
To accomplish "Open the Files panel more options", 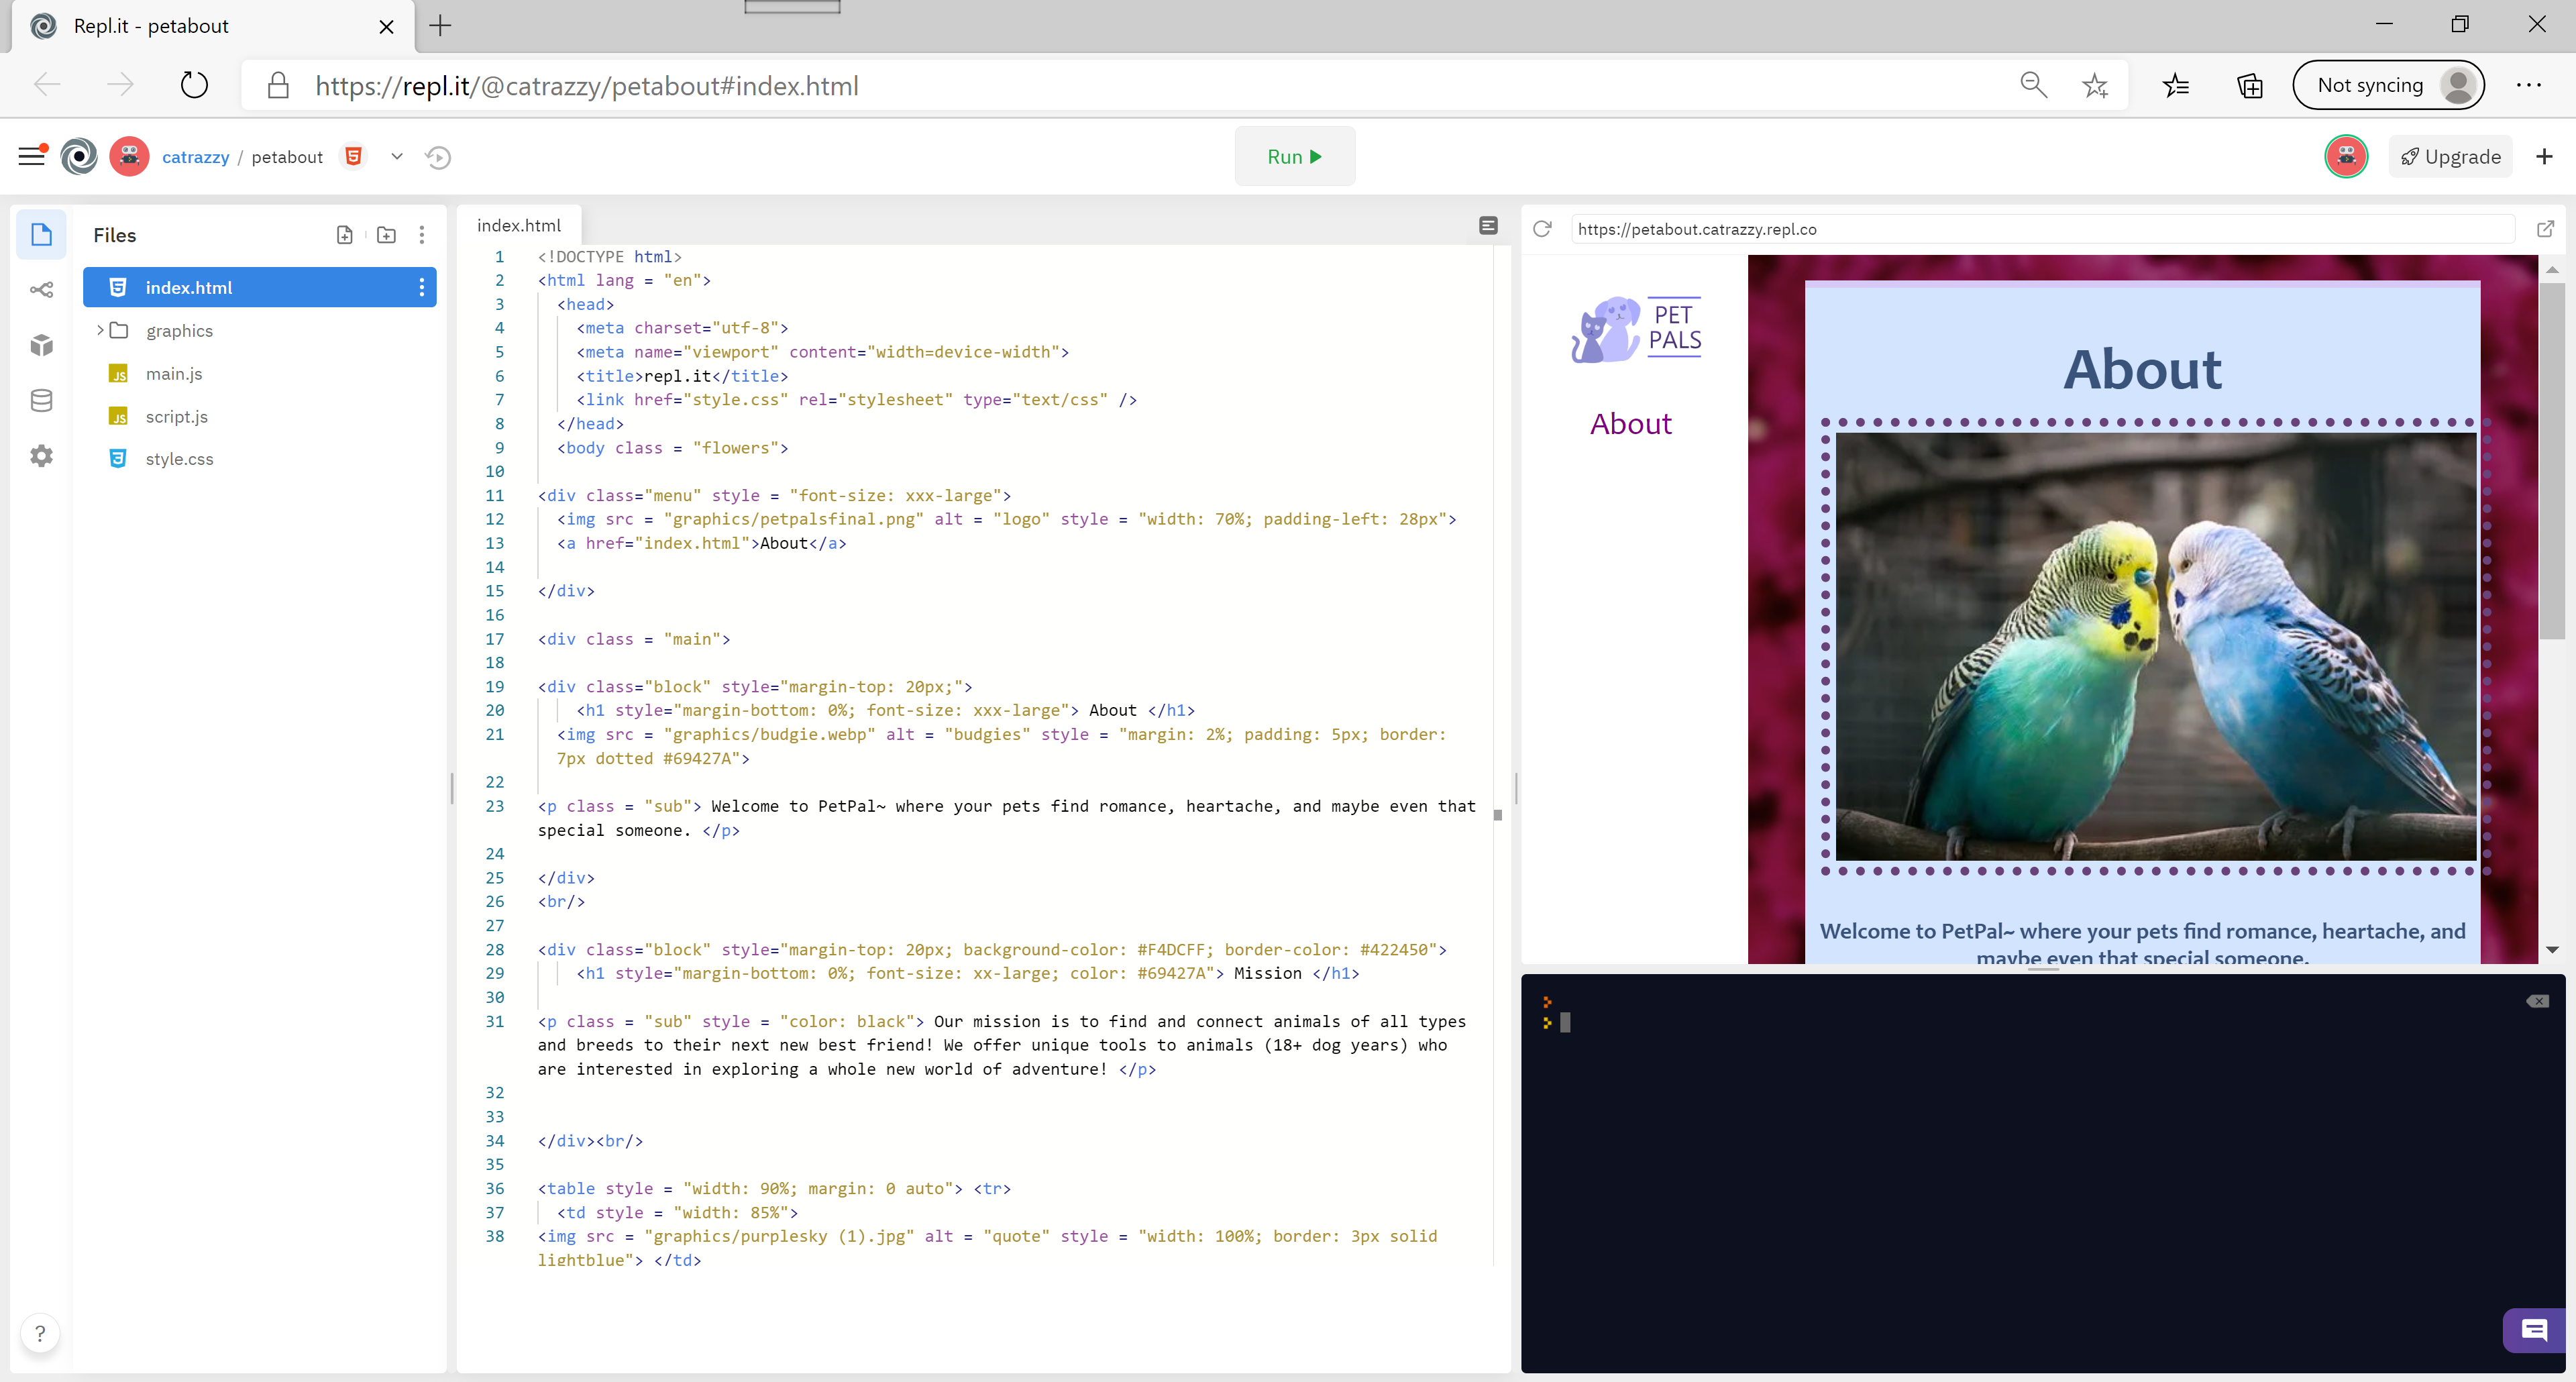I will pyautogui.click(x=421, y=235).
